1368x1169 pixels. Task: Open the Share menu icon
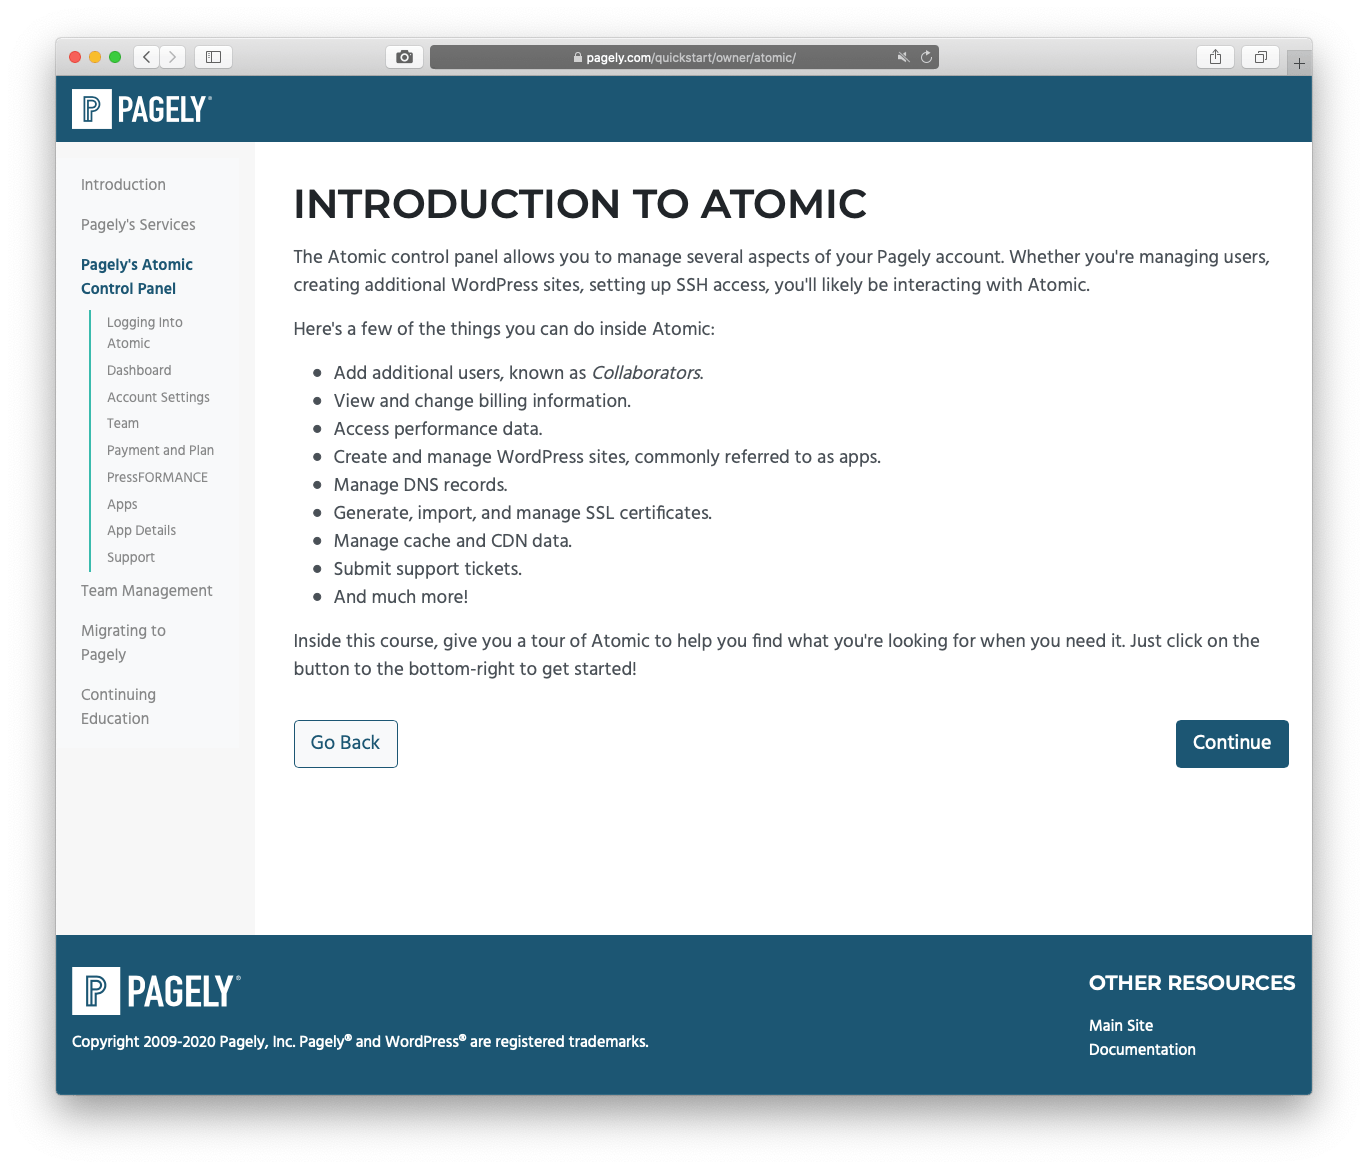click(1215, 57)
